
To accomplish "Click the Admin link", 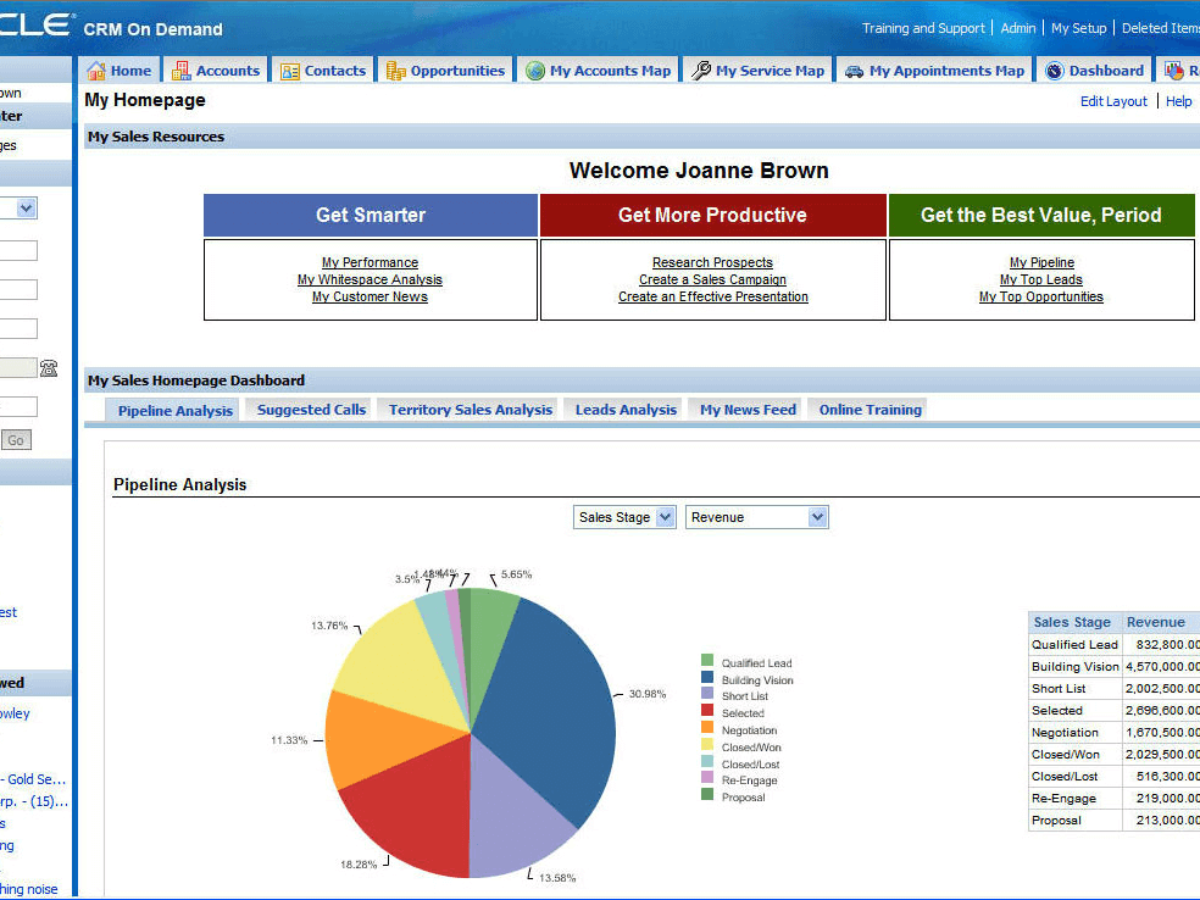I will [1018, 28].
